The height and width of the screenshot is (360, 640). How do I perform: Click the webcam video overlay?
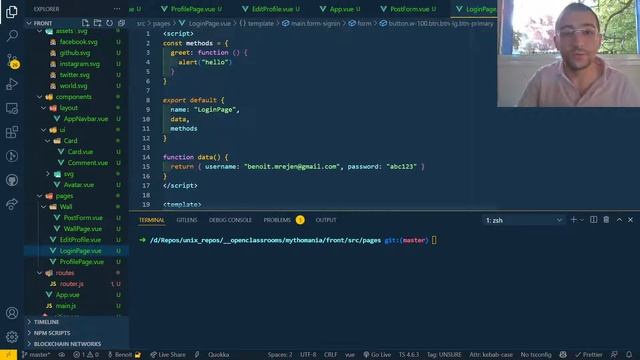(569, 53)
